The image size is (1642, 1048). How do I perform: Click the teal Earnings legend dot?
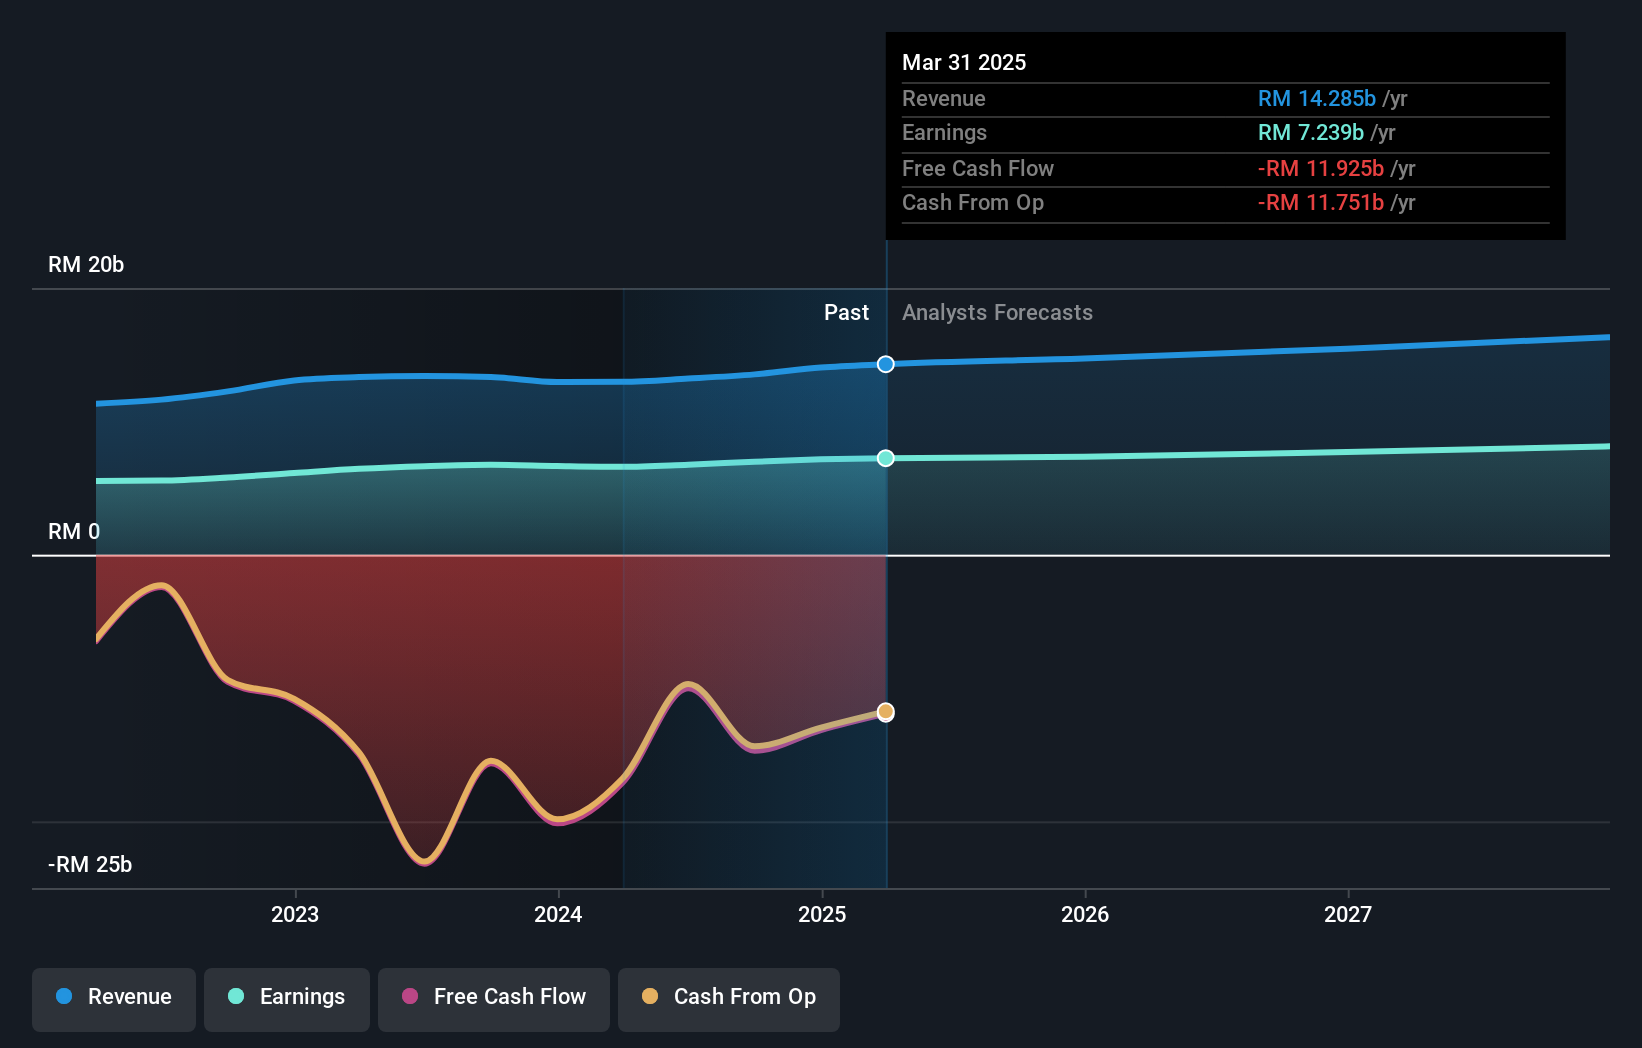(x=236, y=996)
